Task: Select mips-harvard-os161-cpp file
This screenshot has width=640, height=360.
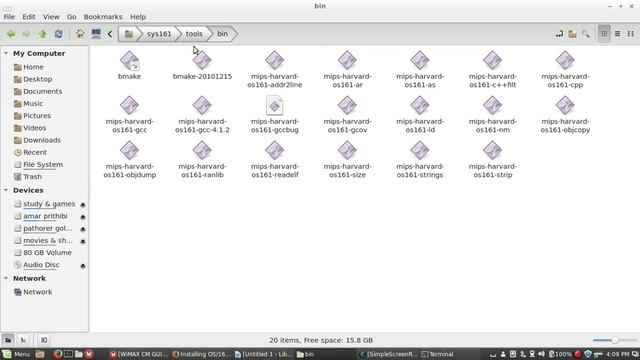Action: (x=565, y=61)
